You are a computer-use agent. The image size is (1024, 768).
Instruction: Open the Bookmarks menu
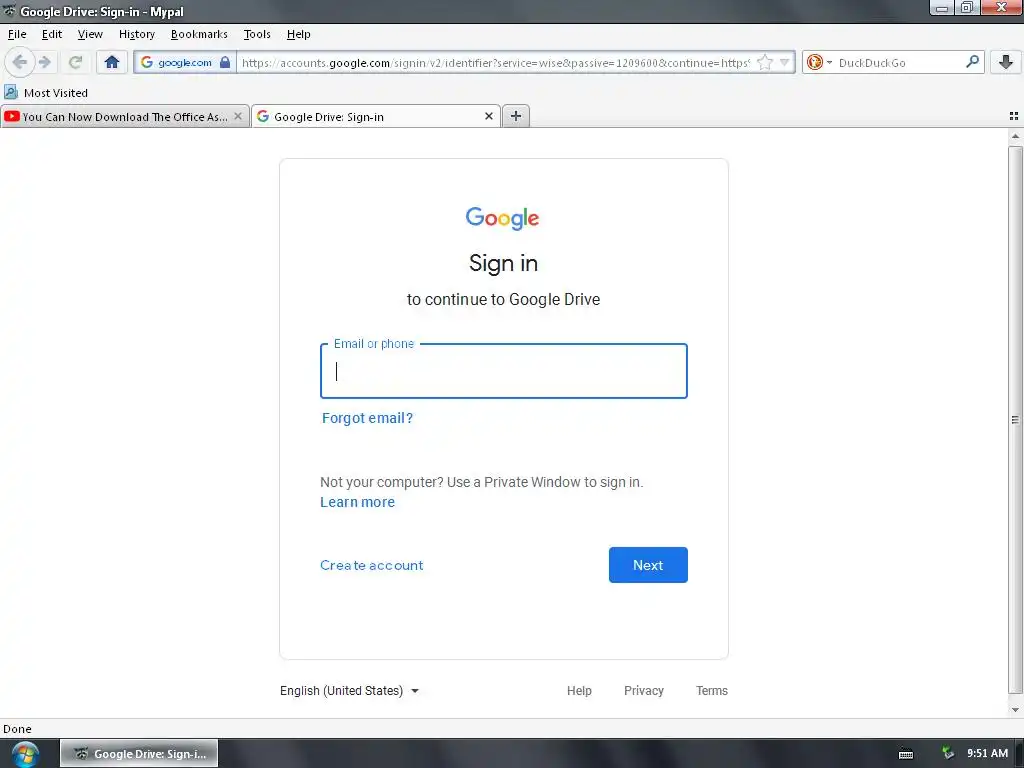pyautogui.click(x=199, y=34)
